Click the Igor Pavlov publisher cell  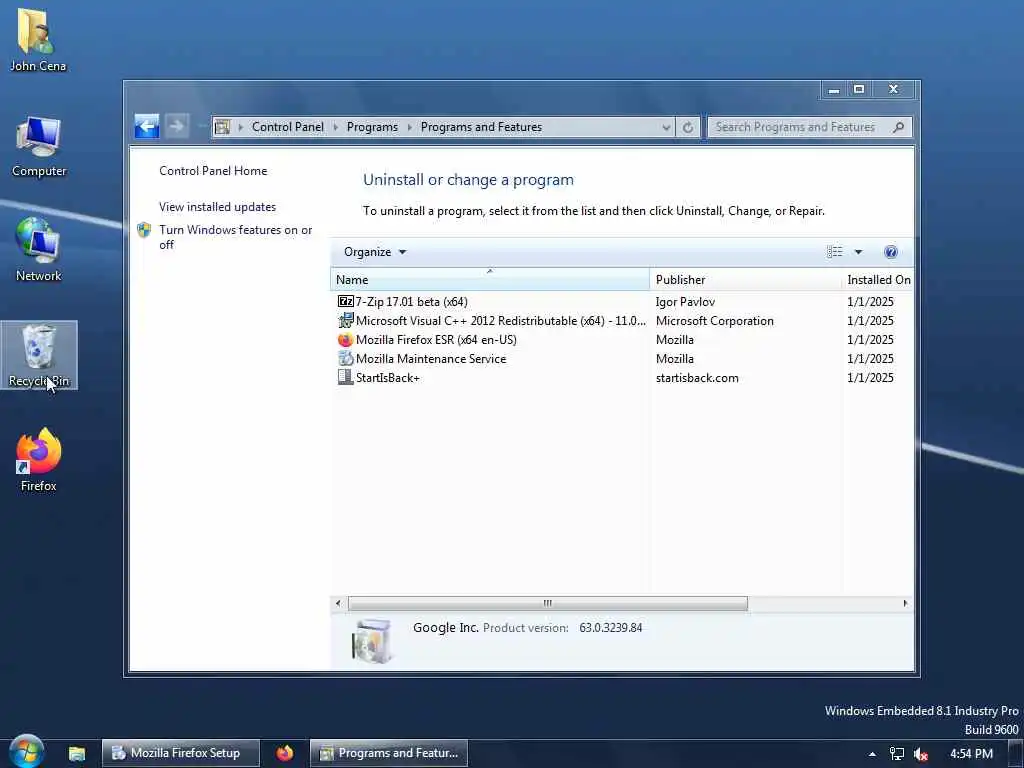(x=685, y=302)
